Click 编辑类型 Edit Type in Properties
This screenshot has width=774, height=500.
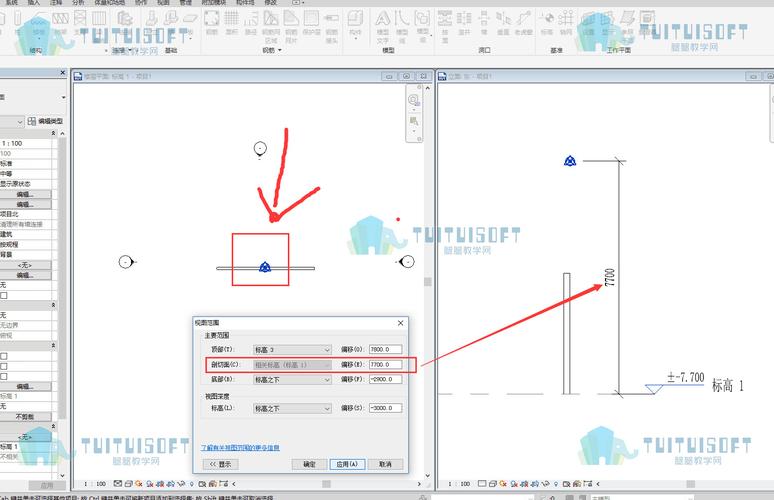pyautogui.click(x=45, y=121)
